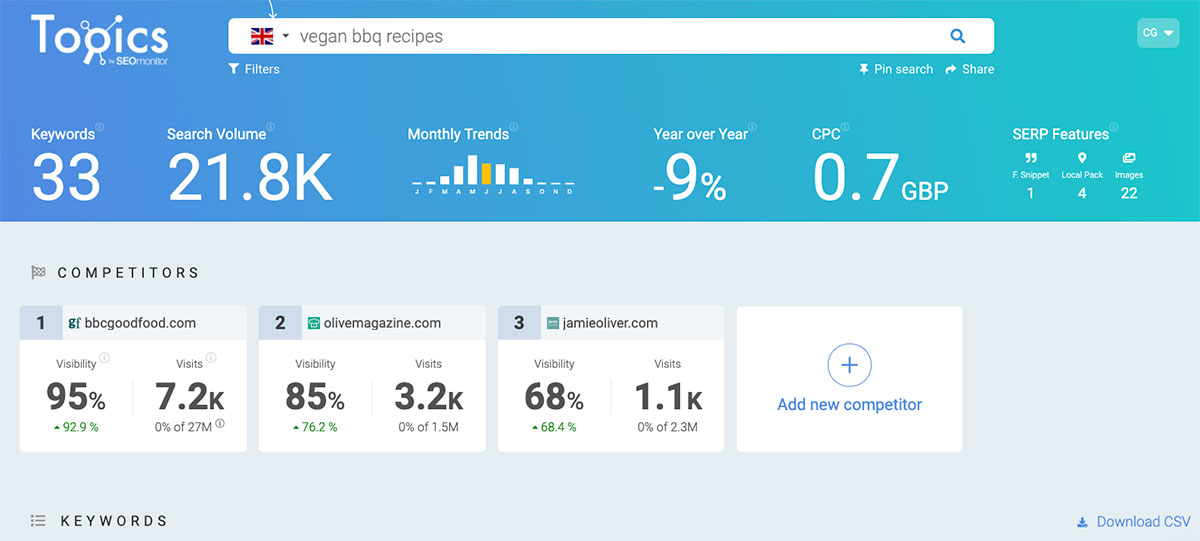The image size is (1200, 541).
Task: Click the info icon next to SERP Features
Action: [x=1114, y=128]
